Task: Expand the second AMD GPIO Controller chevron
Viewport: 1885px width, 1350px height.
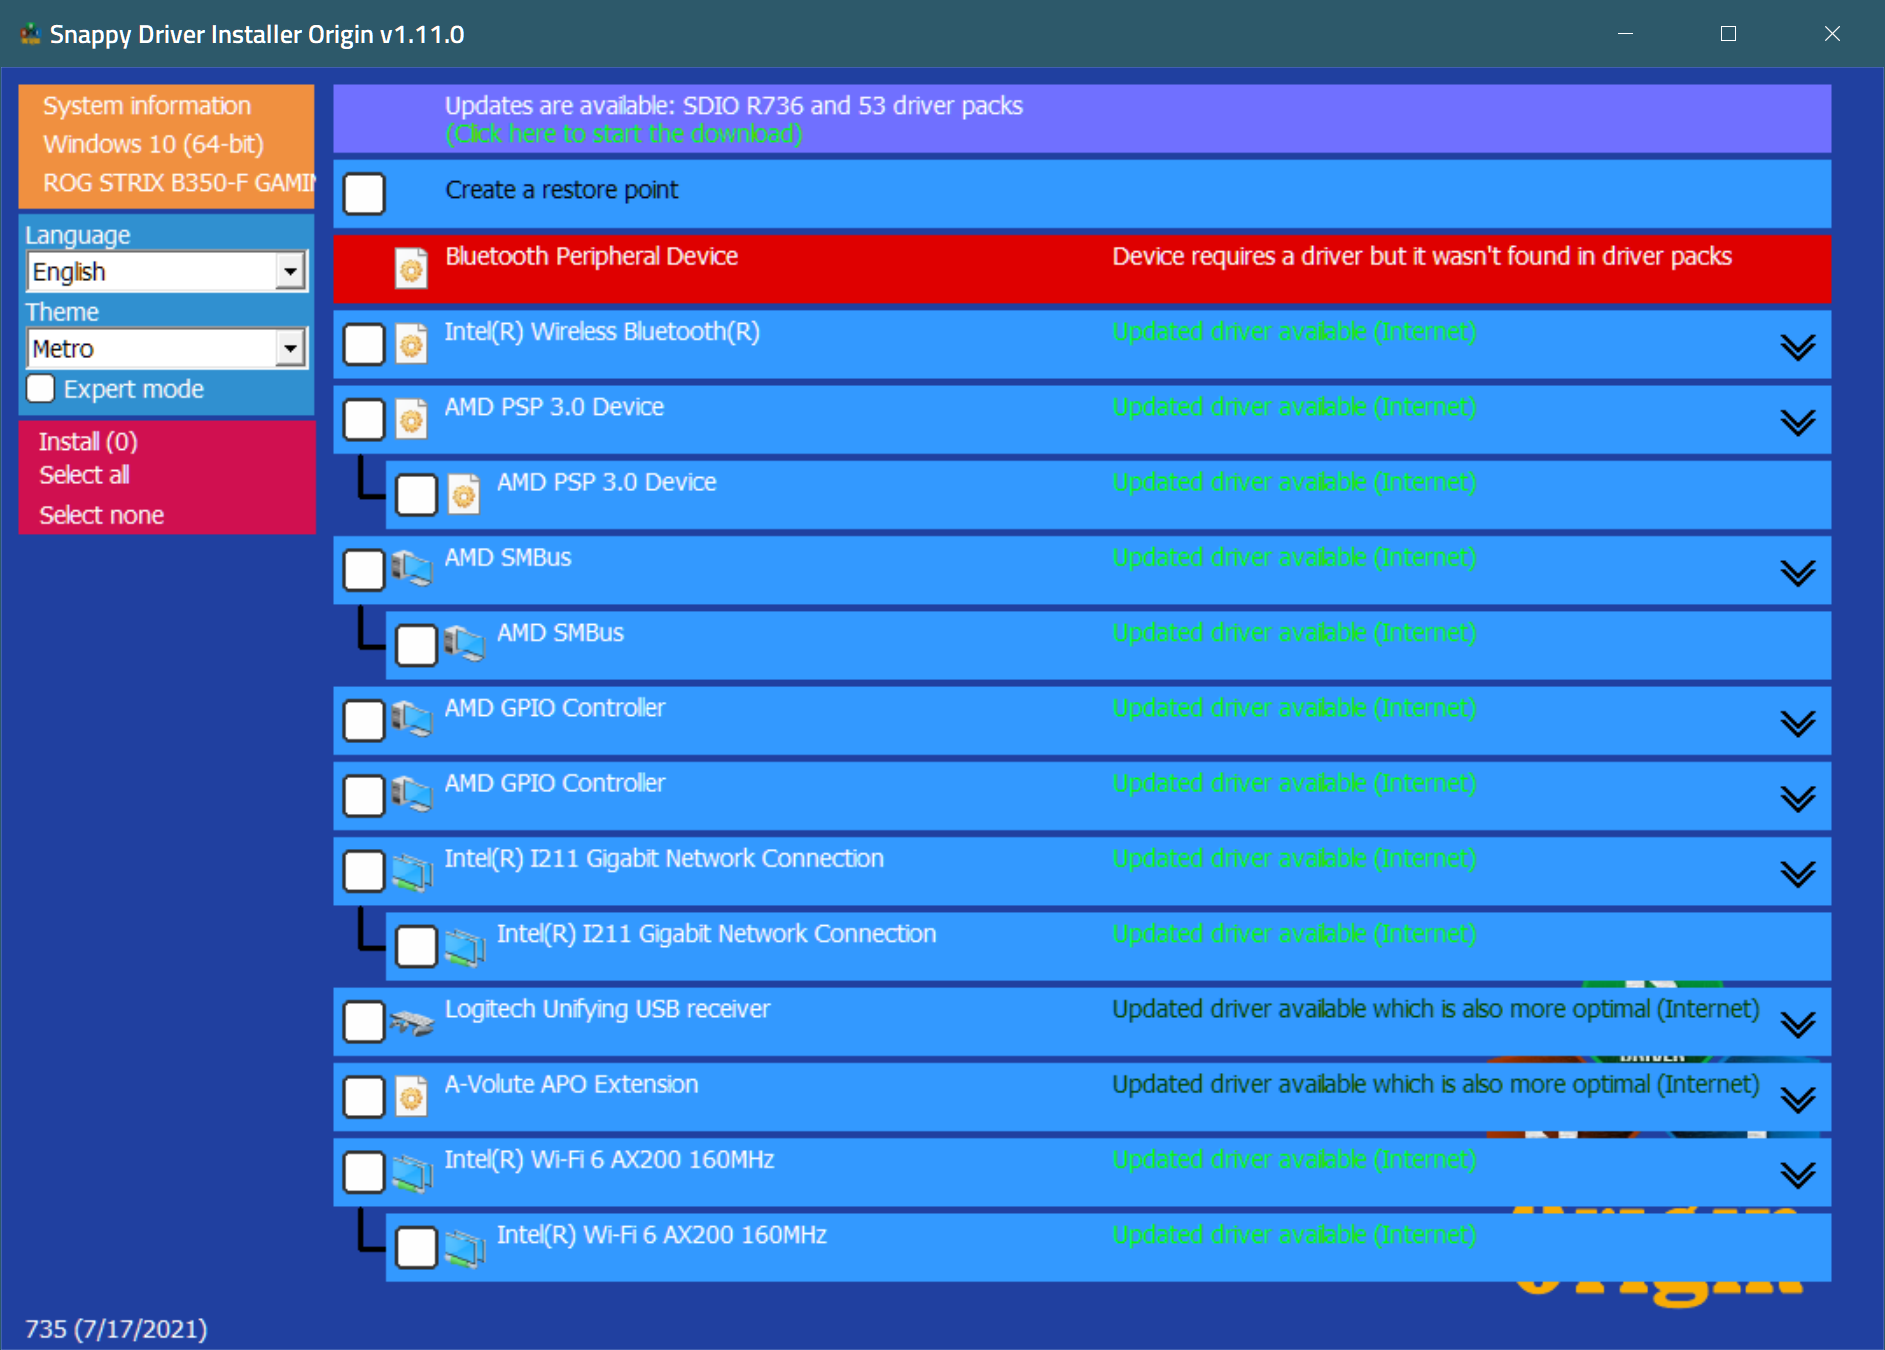Action: (x=1797, y=798)
